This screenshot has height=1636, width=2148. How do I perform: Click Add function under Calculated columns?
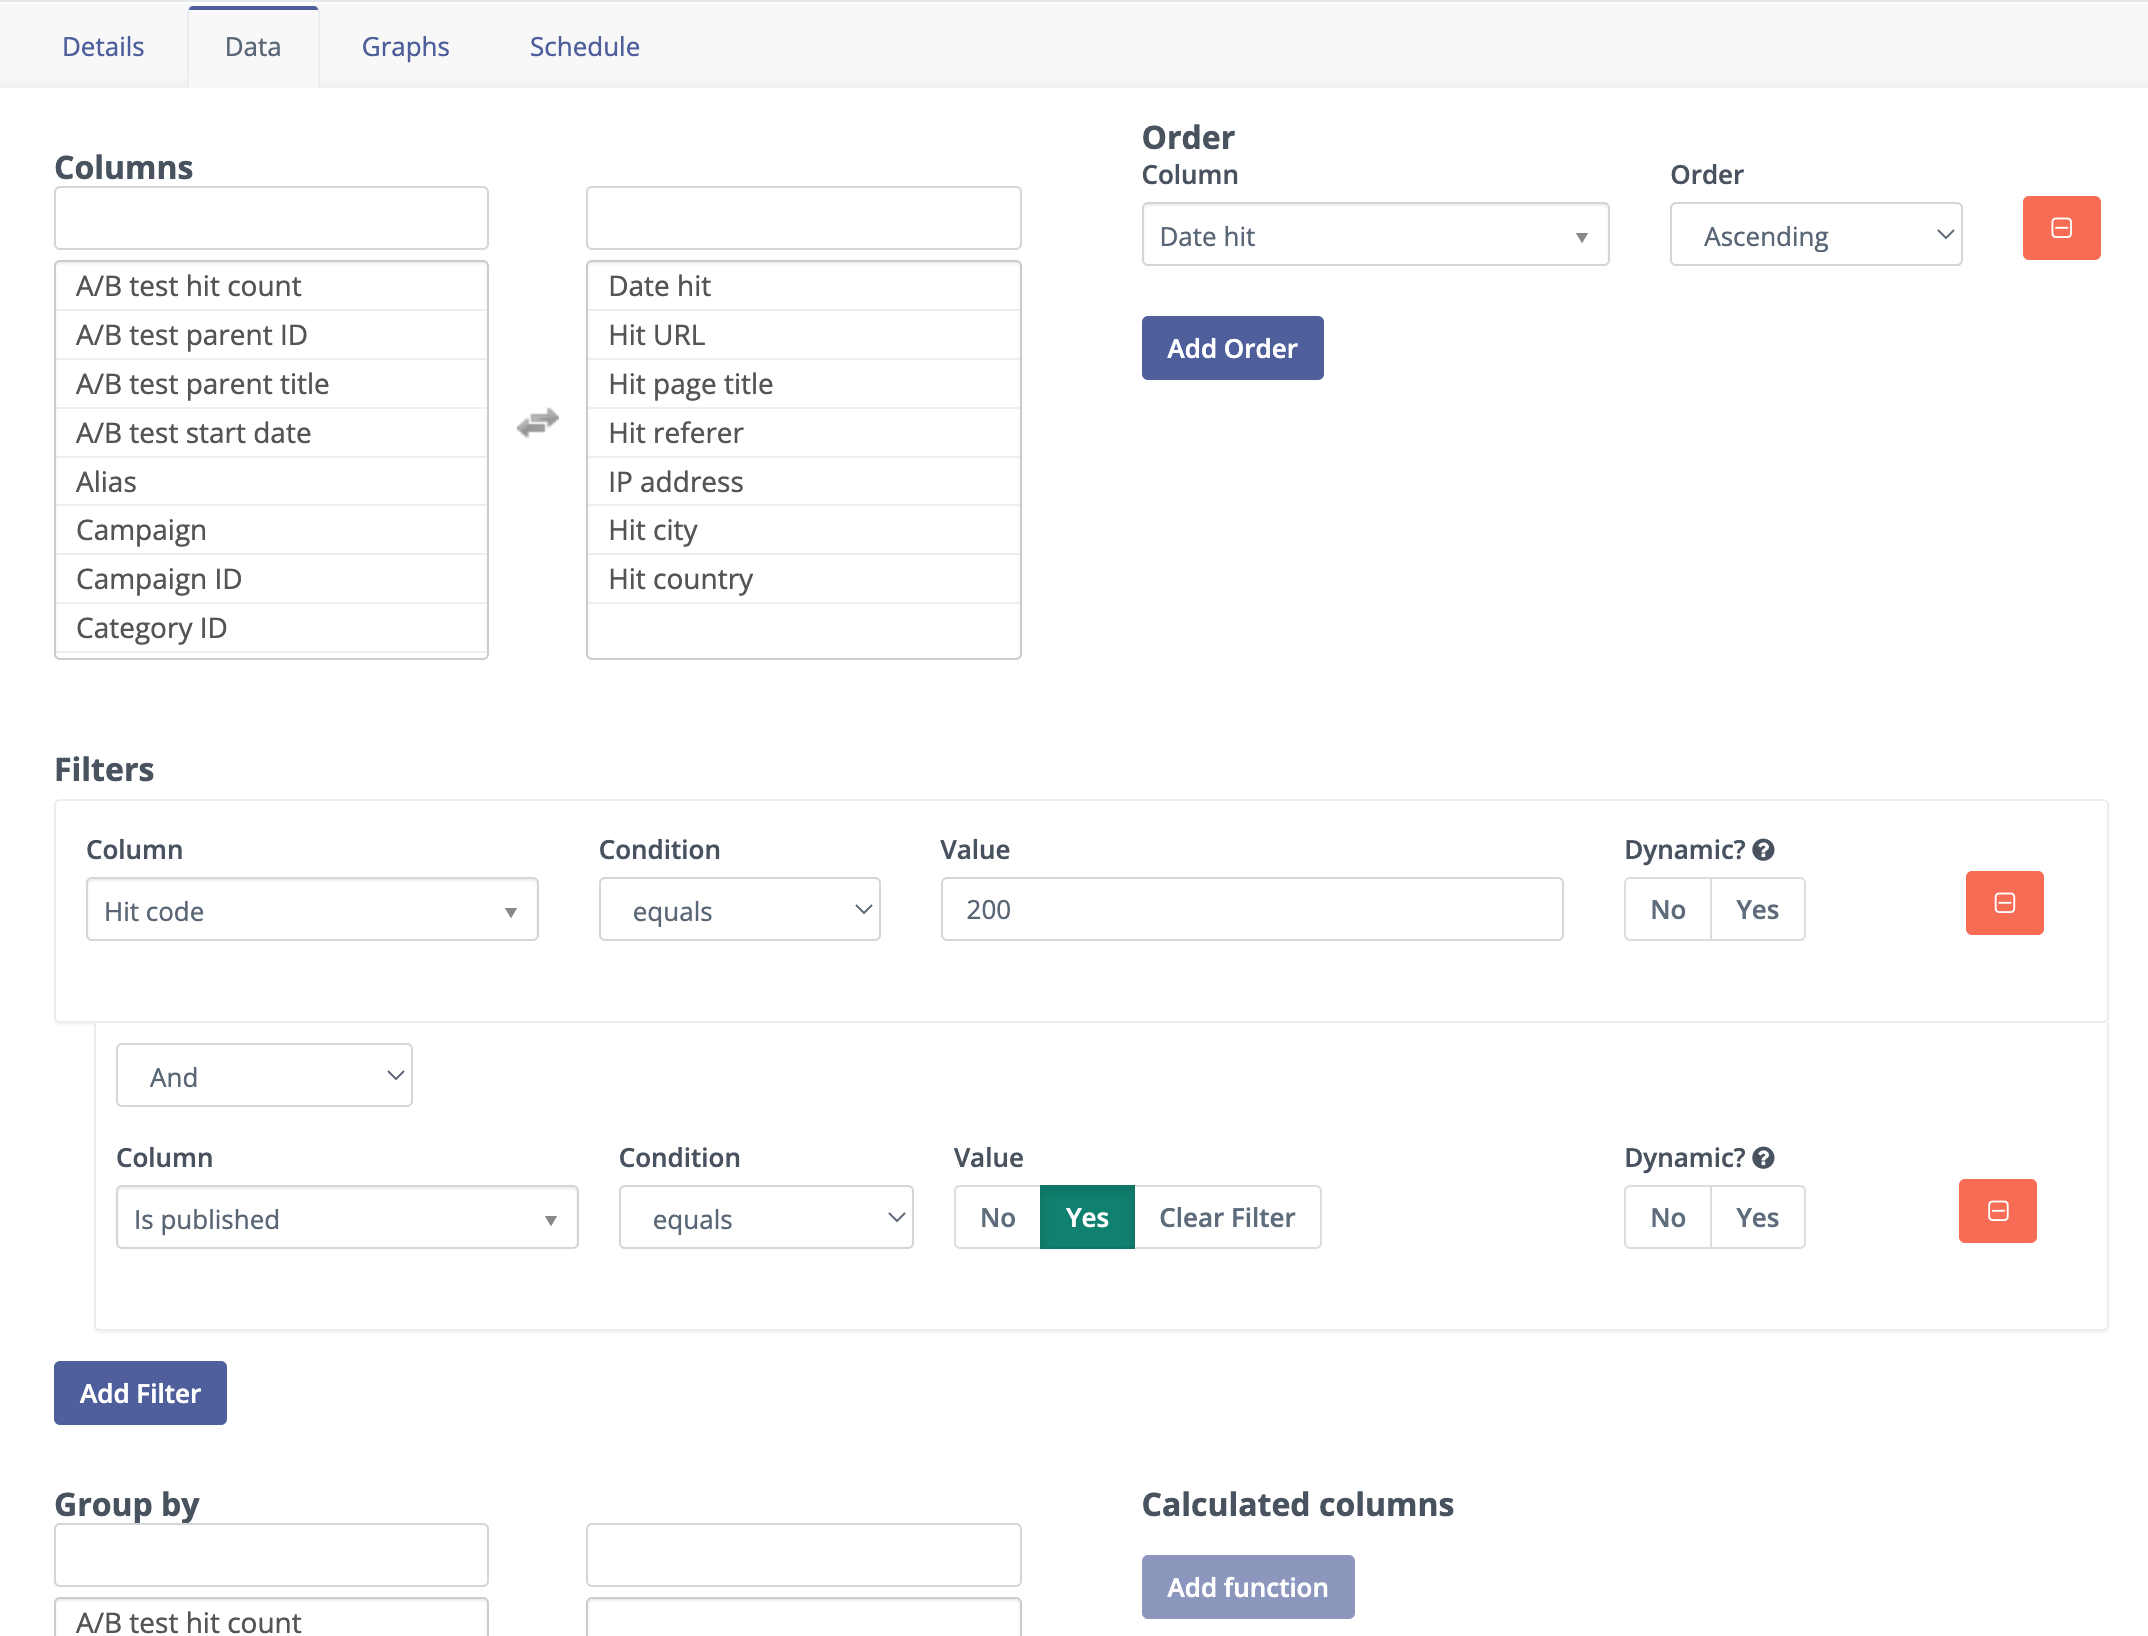point(1247,1587)
